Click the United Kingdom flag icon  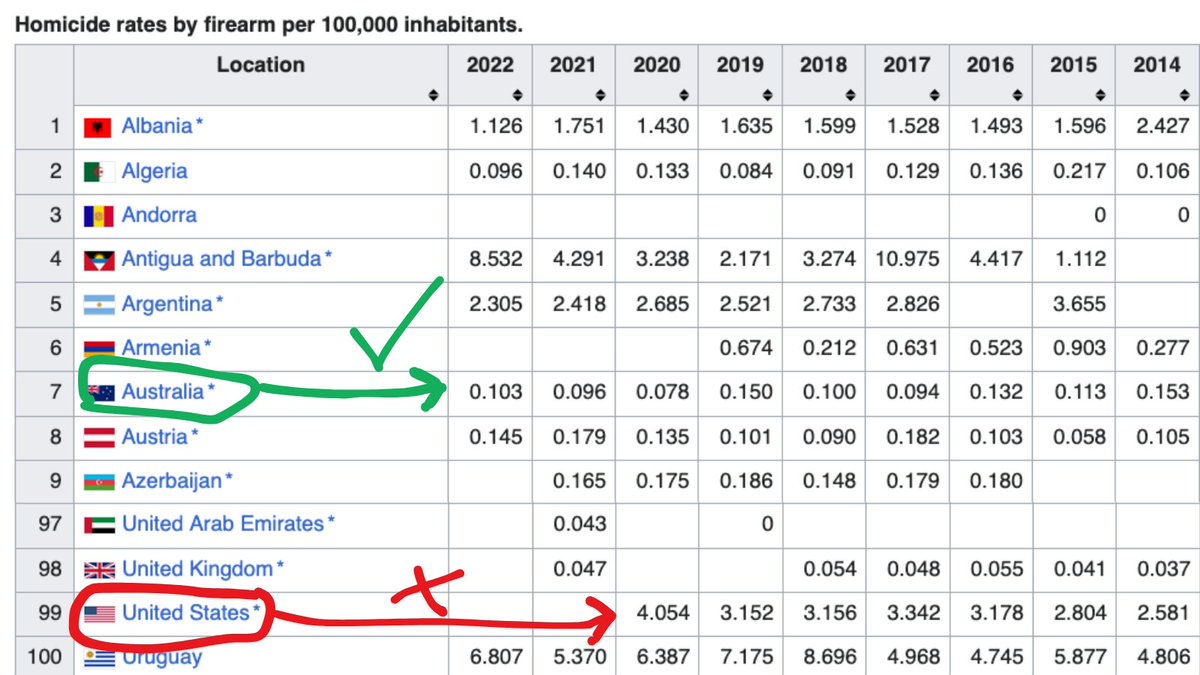[98, 569]
